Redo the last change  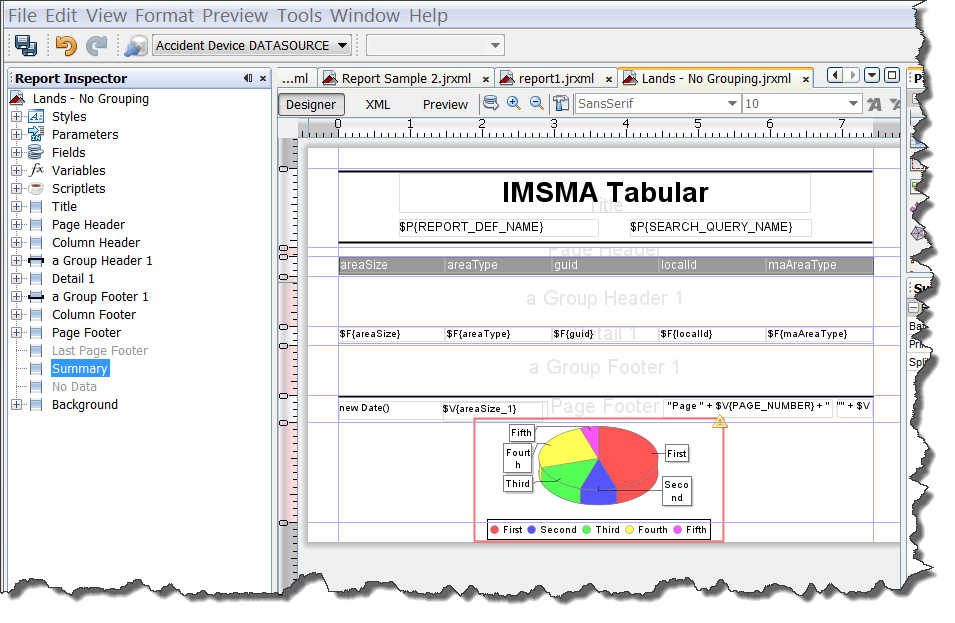point(96,45)
